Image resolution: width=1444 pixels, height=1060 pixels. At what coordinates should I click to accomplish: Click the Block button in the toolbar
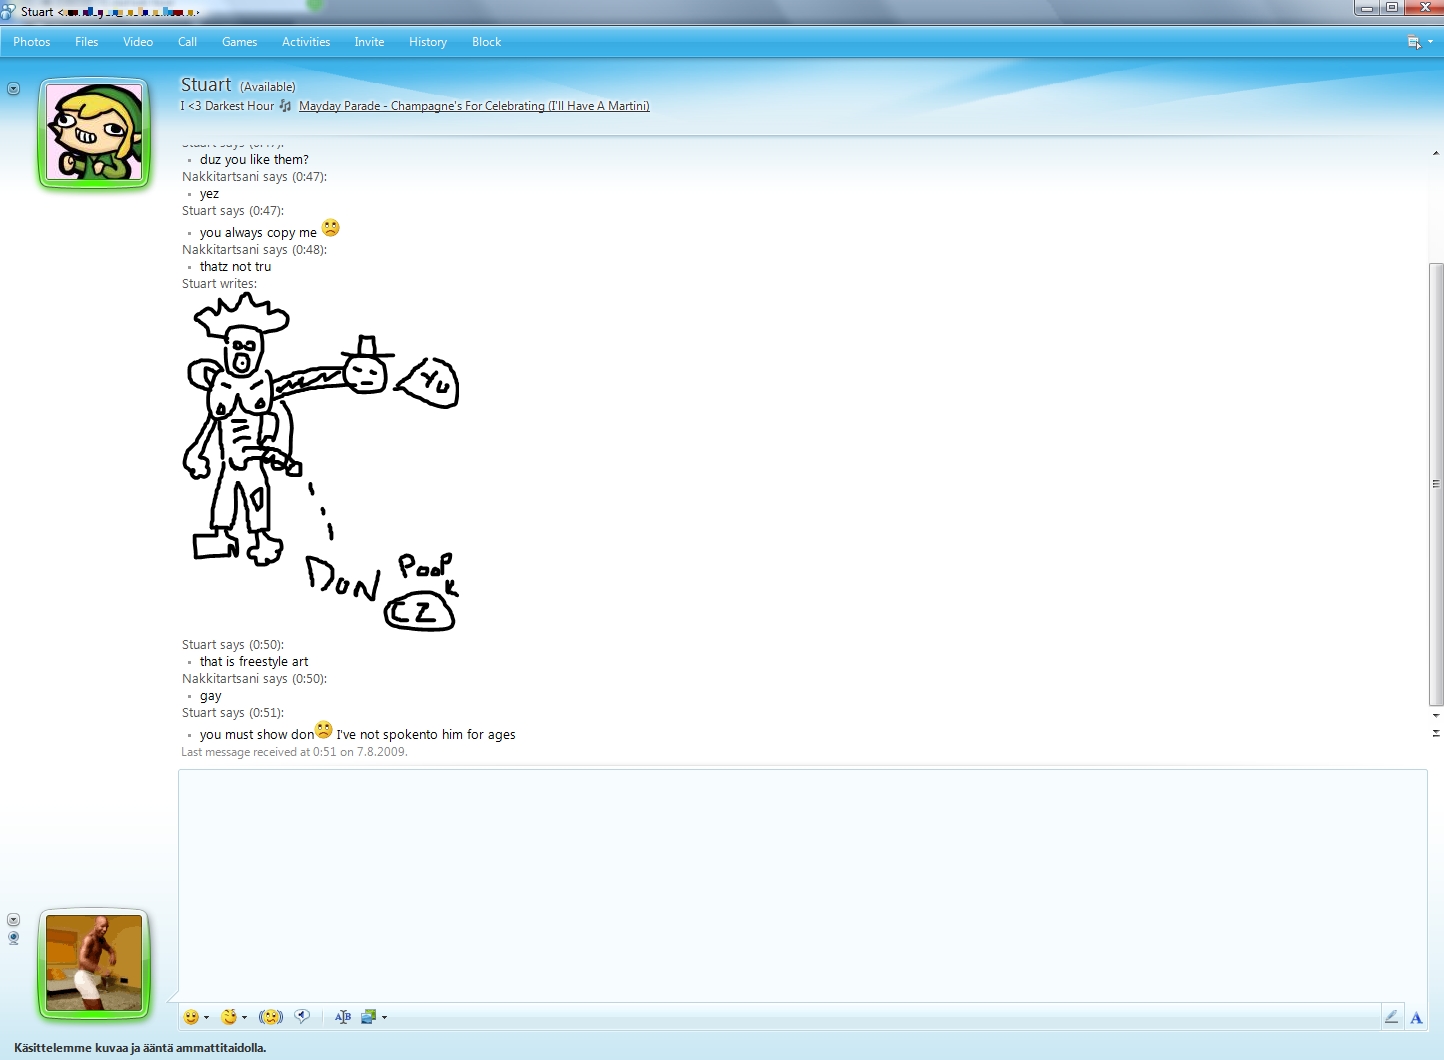(486, 42)
